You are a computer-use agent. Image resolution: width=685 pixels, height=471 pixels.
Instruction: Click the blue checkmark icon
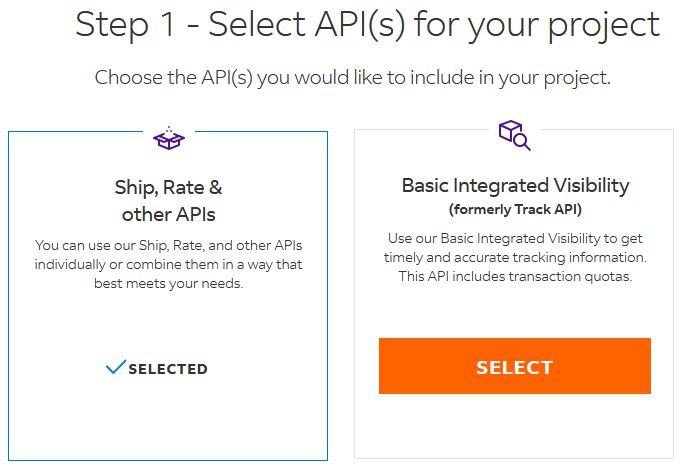click(x=115, y=368)
